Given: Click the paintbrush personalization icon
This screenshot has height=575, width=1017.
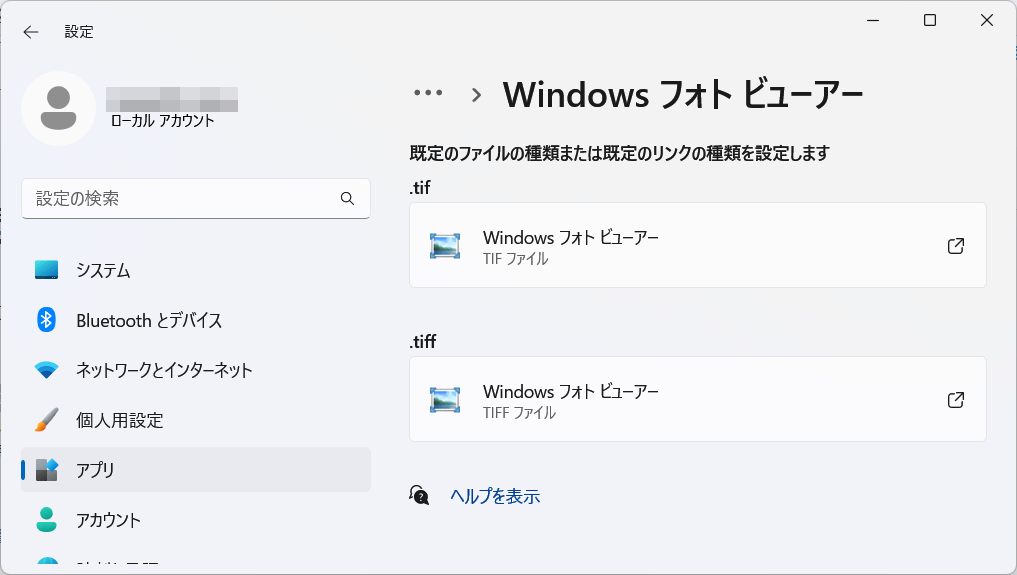Looking at the screenshot, I should pos(46,420).
